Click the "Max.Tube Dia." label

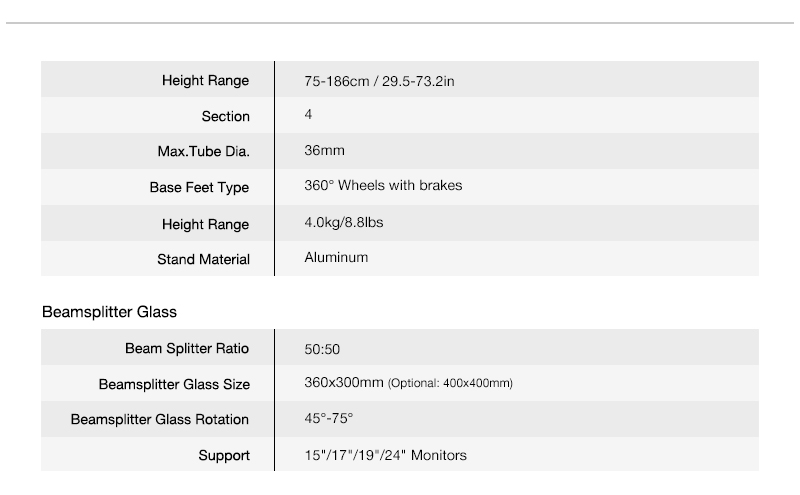197,152
